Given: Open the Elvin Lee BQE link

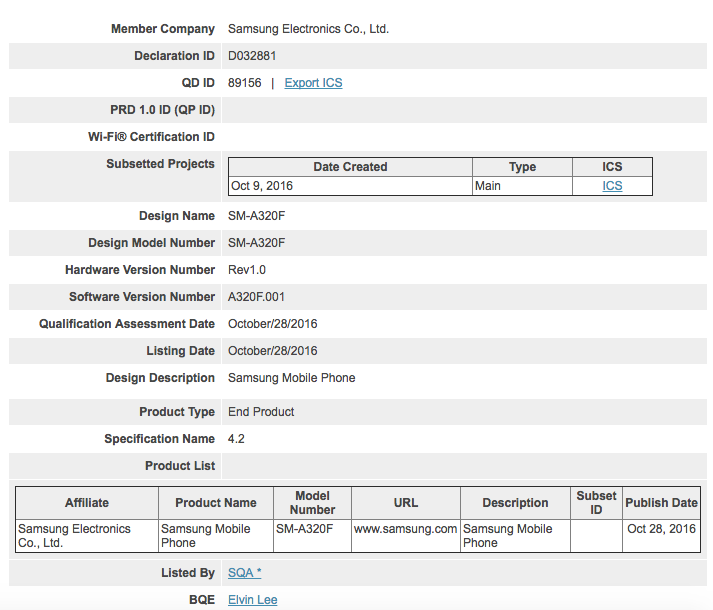Looking at the screenshot, I should [252, 600].
